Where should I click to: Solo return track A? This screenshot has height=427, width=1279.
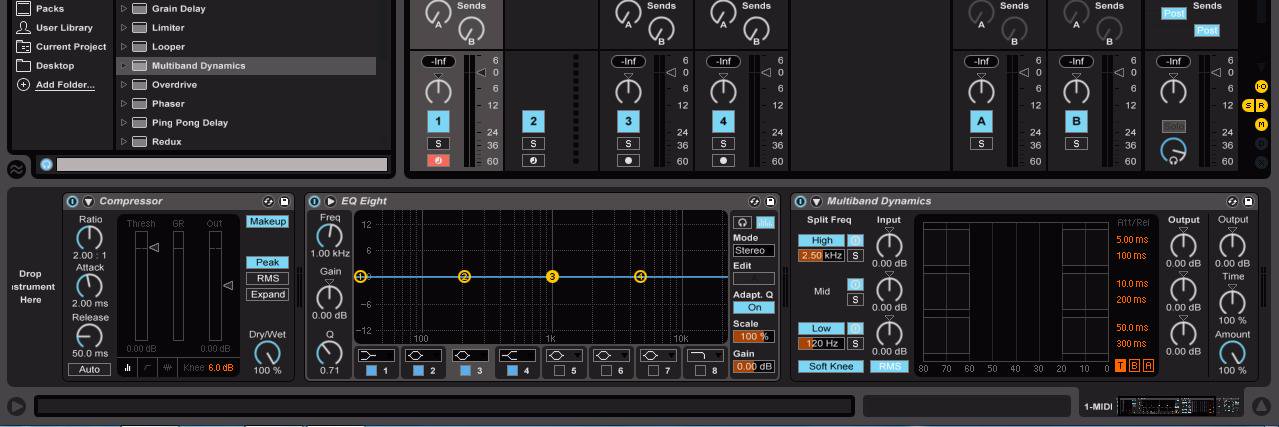coord(981,144)
